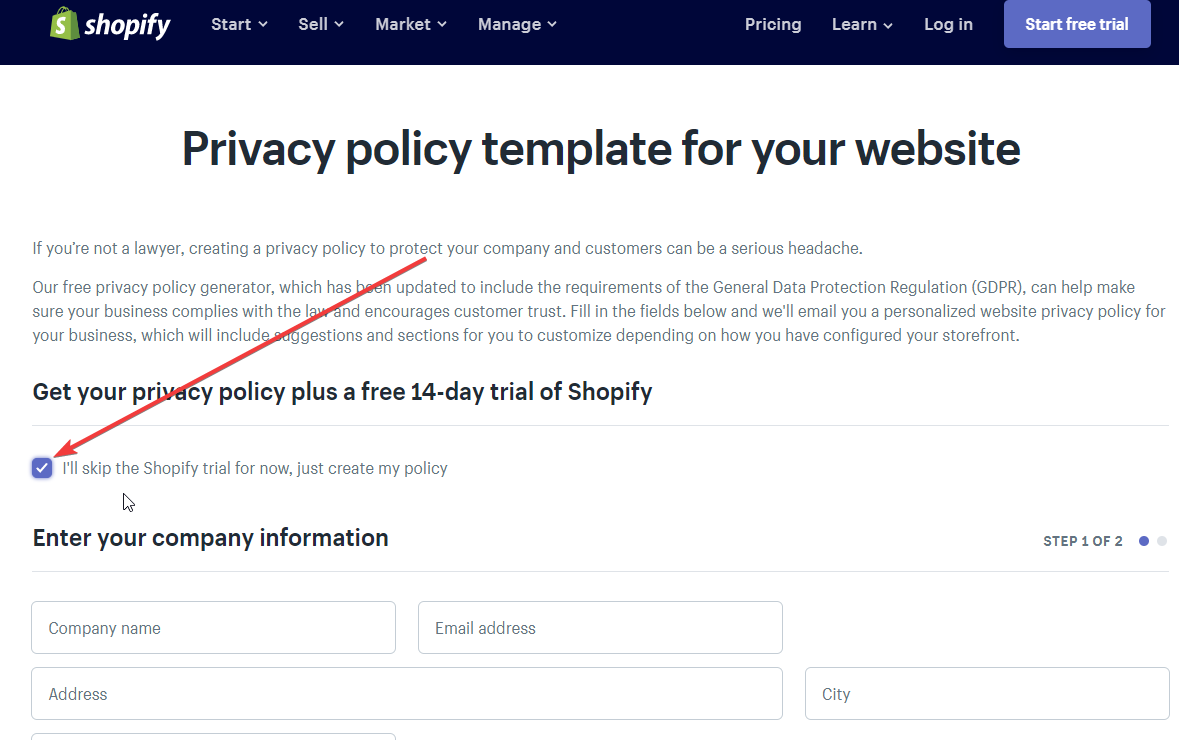The width and height of the screenshot is (1179, 740).
Task: Select the Address input field
Action: click(x=407, y=694)
